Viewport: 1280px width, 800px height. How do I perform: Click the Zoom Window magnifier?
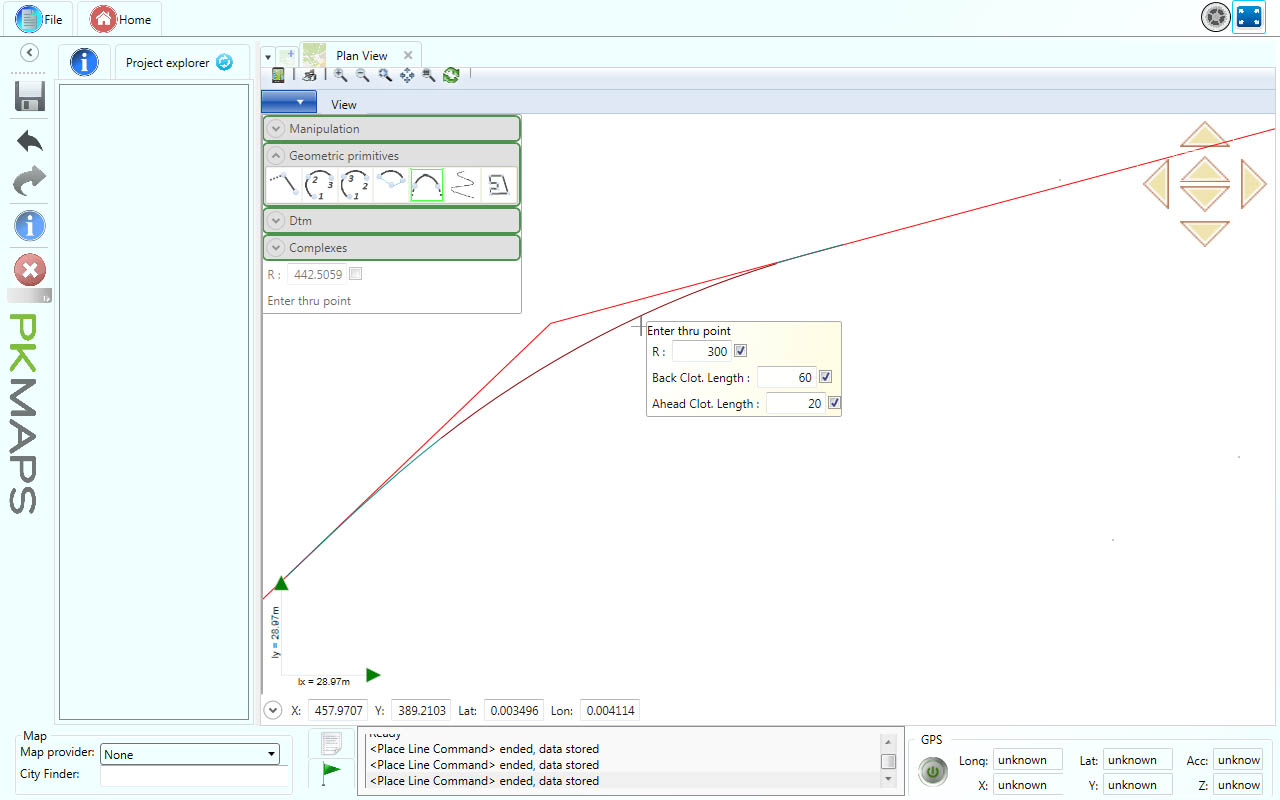385,75
